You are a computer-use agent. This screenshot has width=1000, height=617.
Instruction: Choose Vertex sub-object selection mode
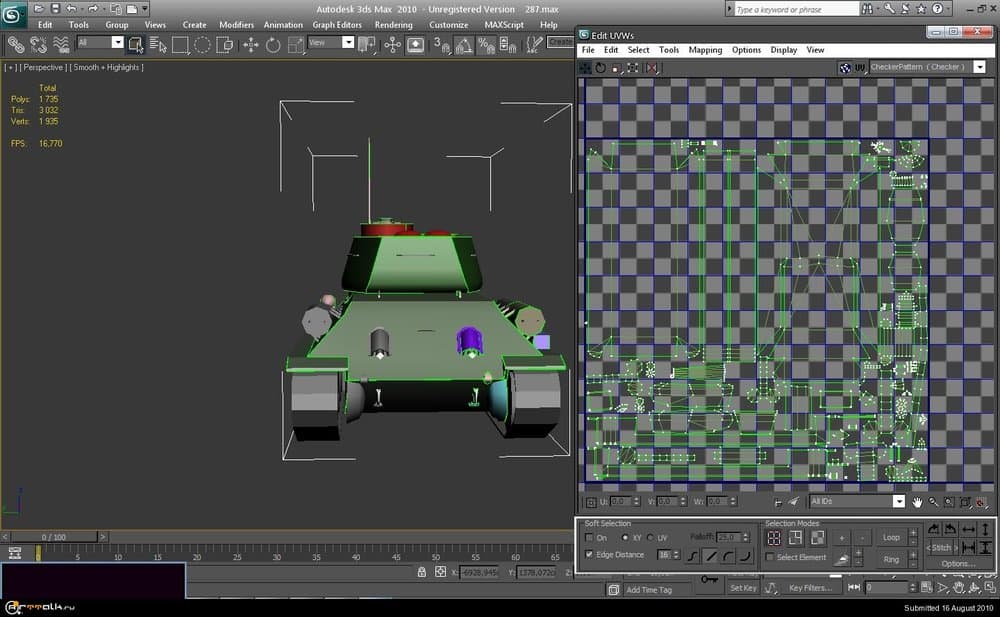point(773,538)
